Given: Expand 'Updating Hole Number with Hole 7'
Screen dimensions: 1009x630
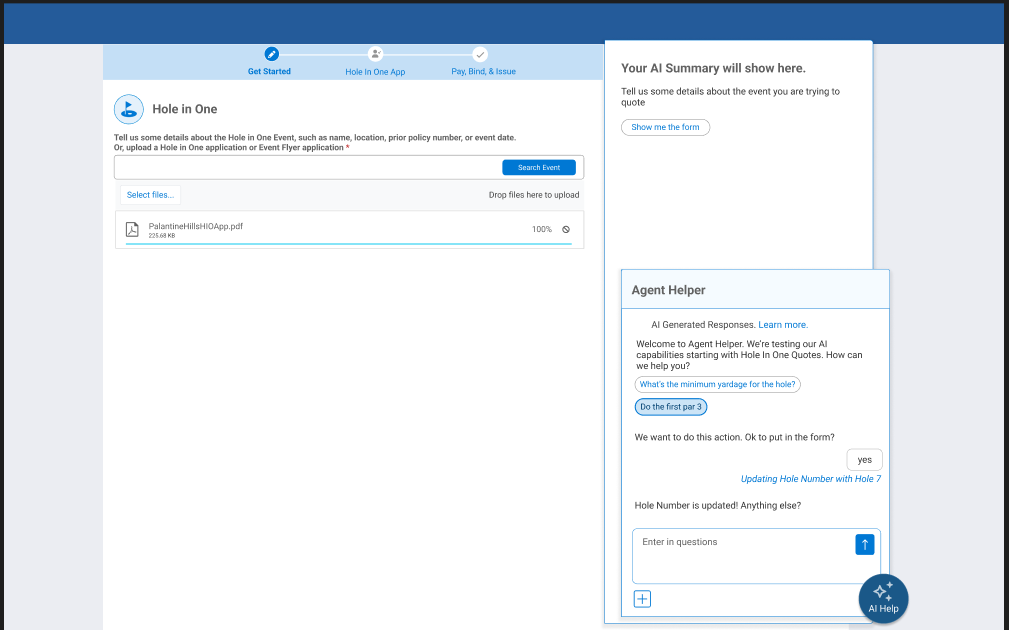Looking at the screenshot, I should pyautogui.click(x=810, y=478).
